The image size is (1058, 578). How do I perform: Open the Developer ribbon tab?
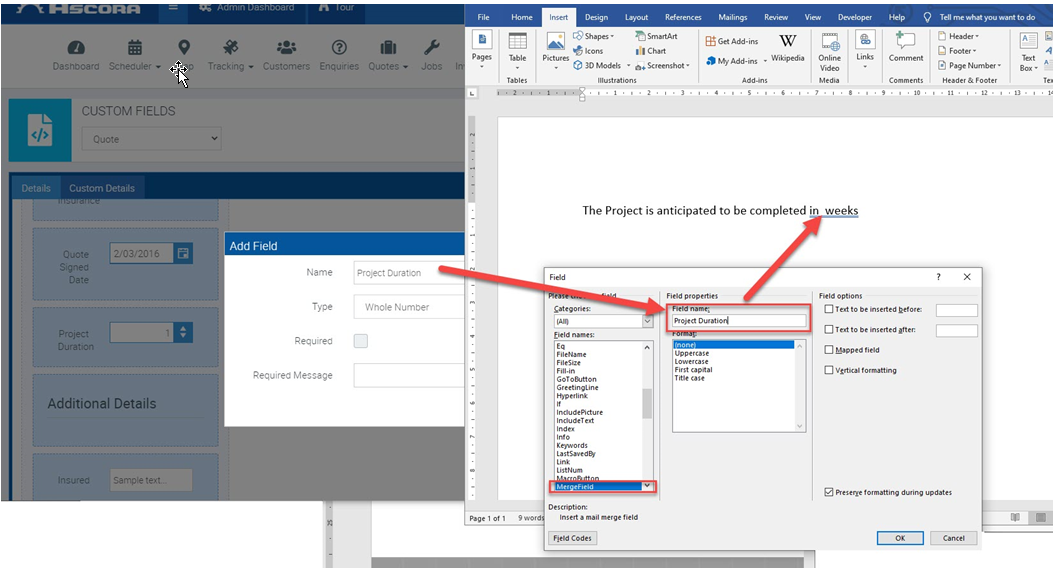(854, 18)
